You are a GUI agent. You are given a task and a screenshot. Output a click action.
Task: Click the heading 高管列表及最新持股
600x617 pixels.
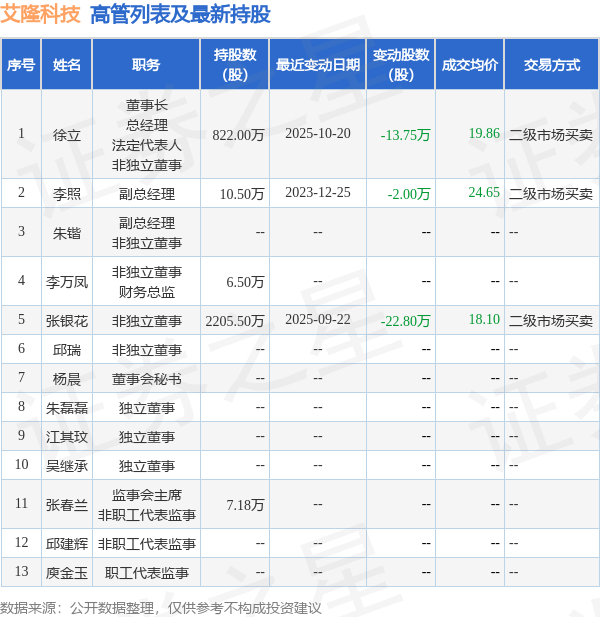[x=180, y=15]
